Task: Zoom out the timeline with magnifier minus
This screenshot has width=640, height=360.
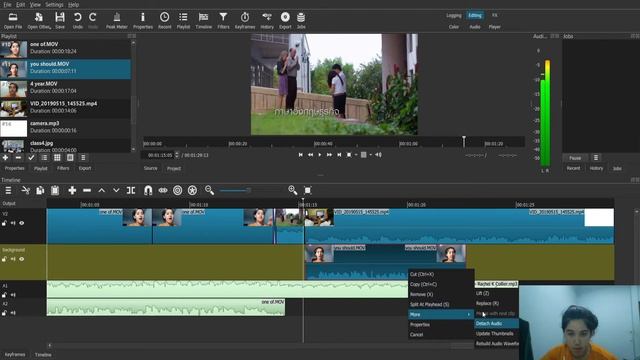Action: pos(209,190)
